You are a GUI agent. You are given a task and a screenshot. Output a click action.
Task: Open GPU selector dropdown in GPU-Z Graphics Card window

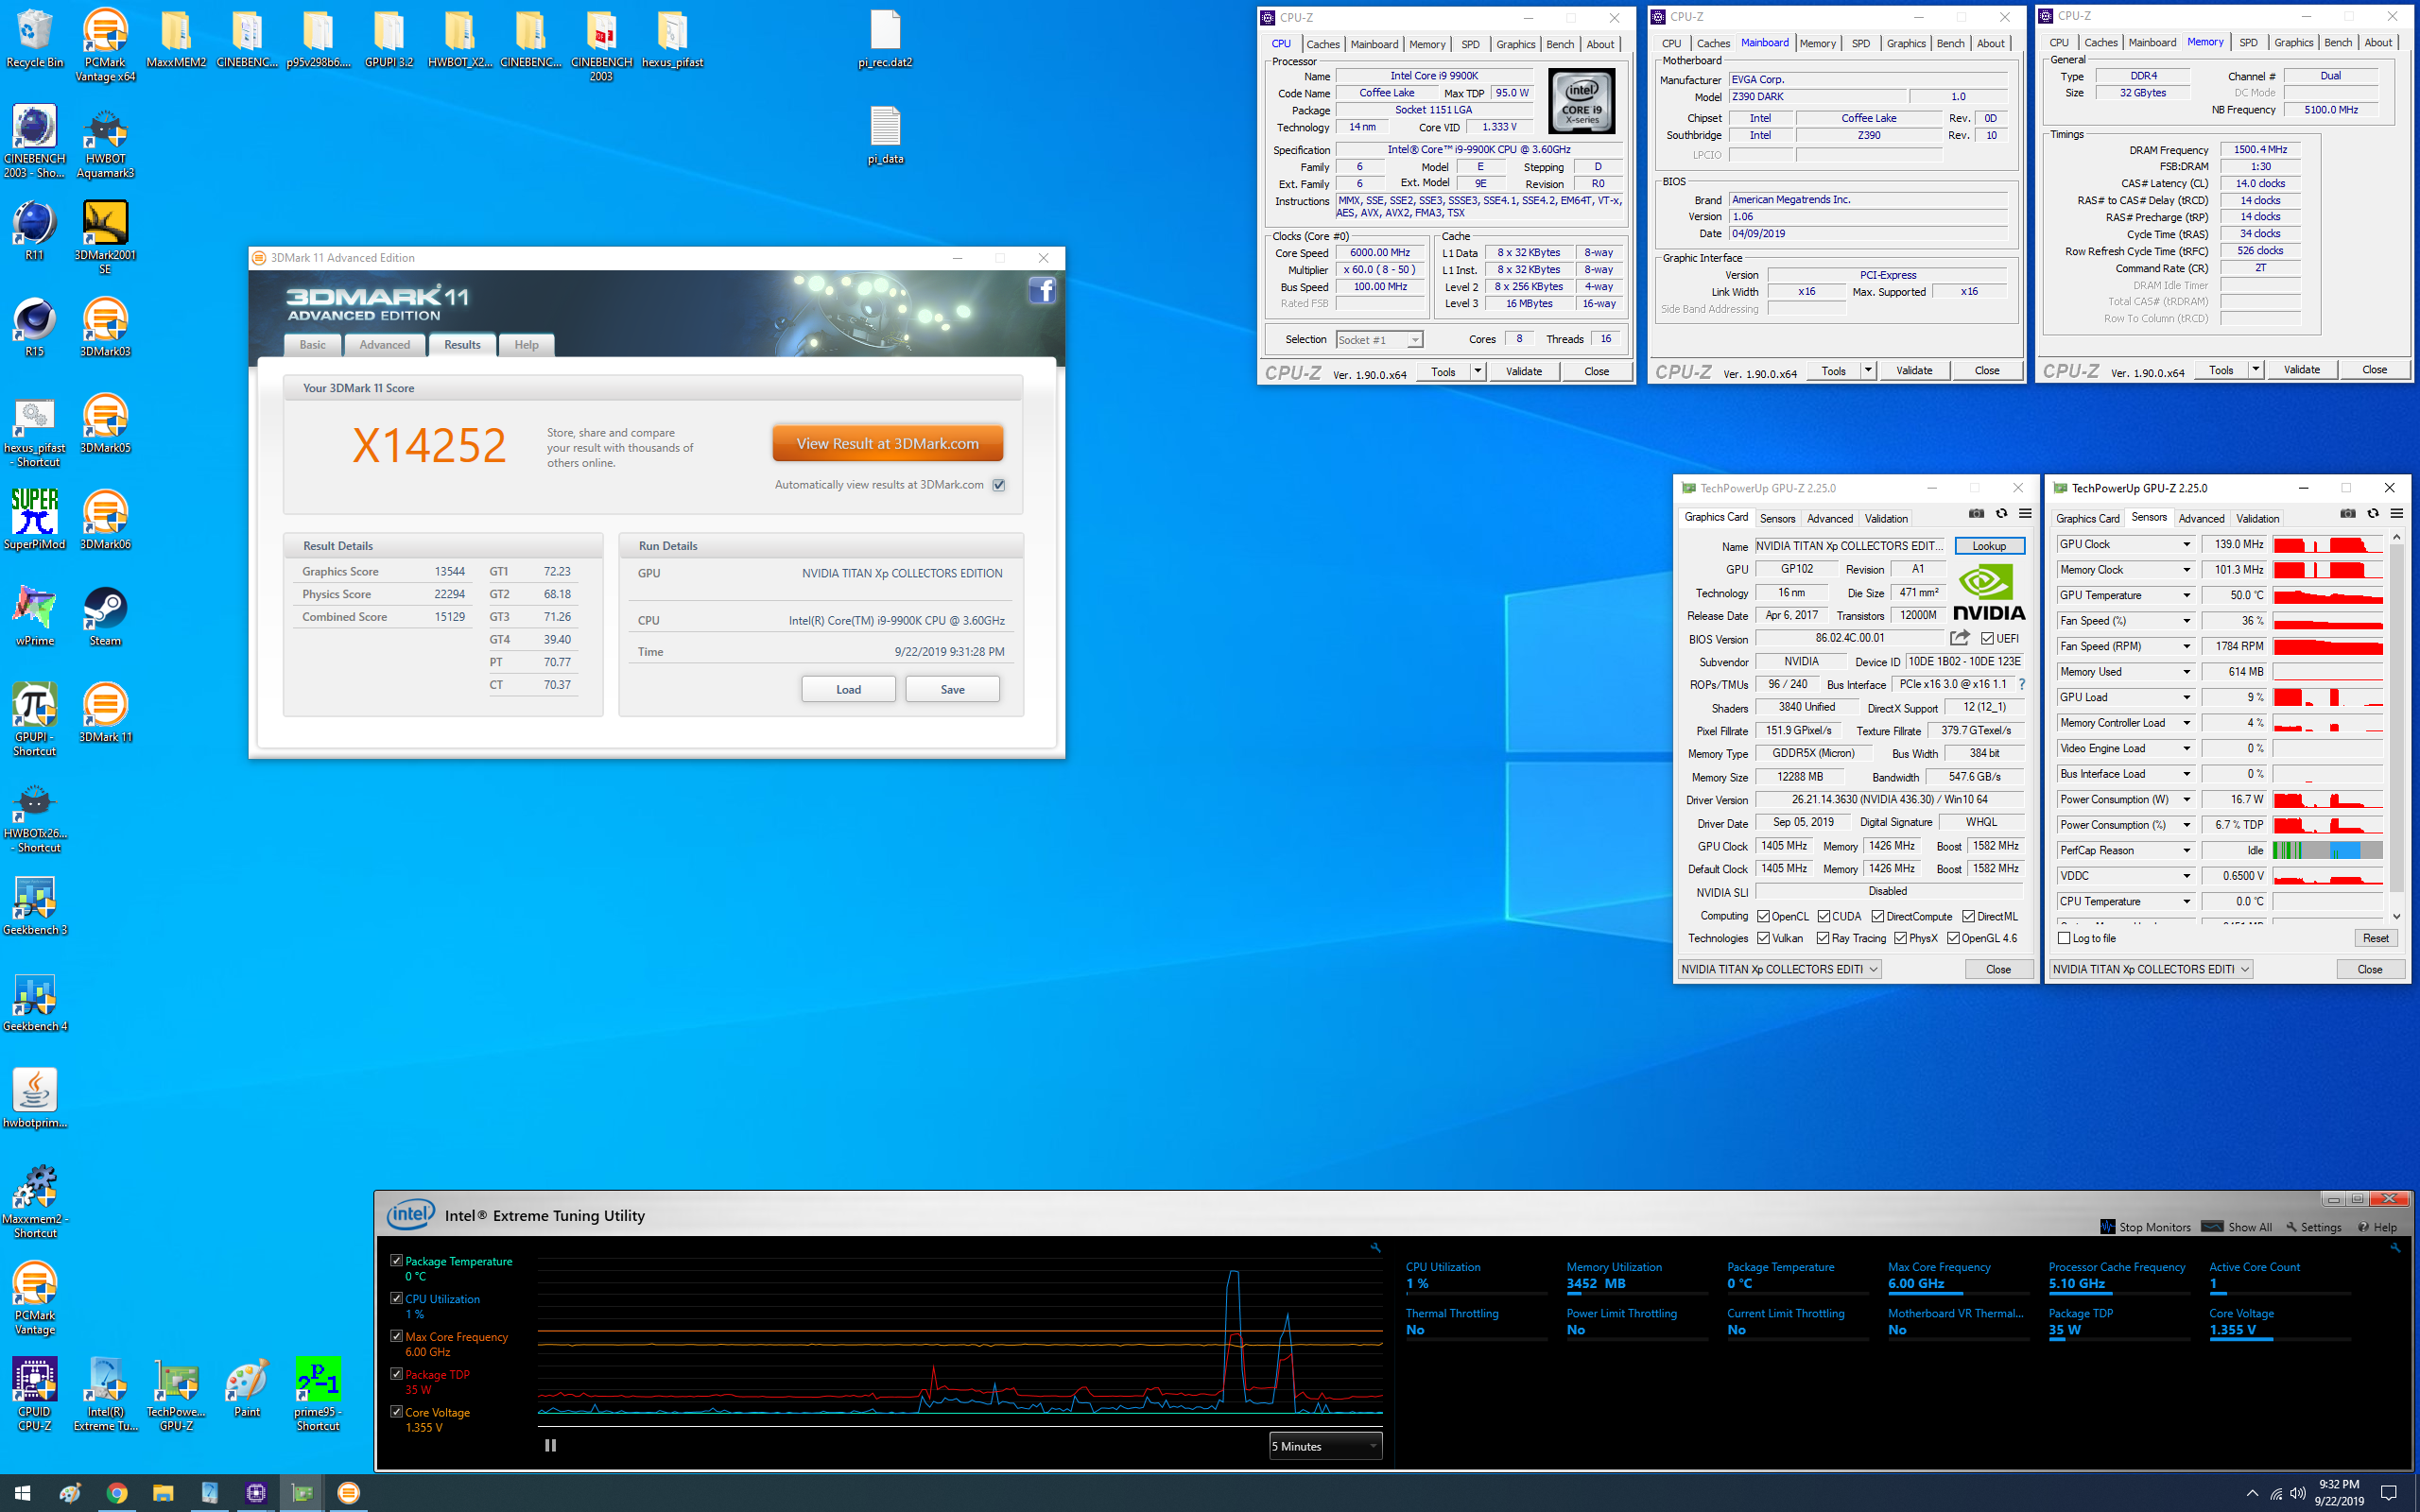point(1779,969)
